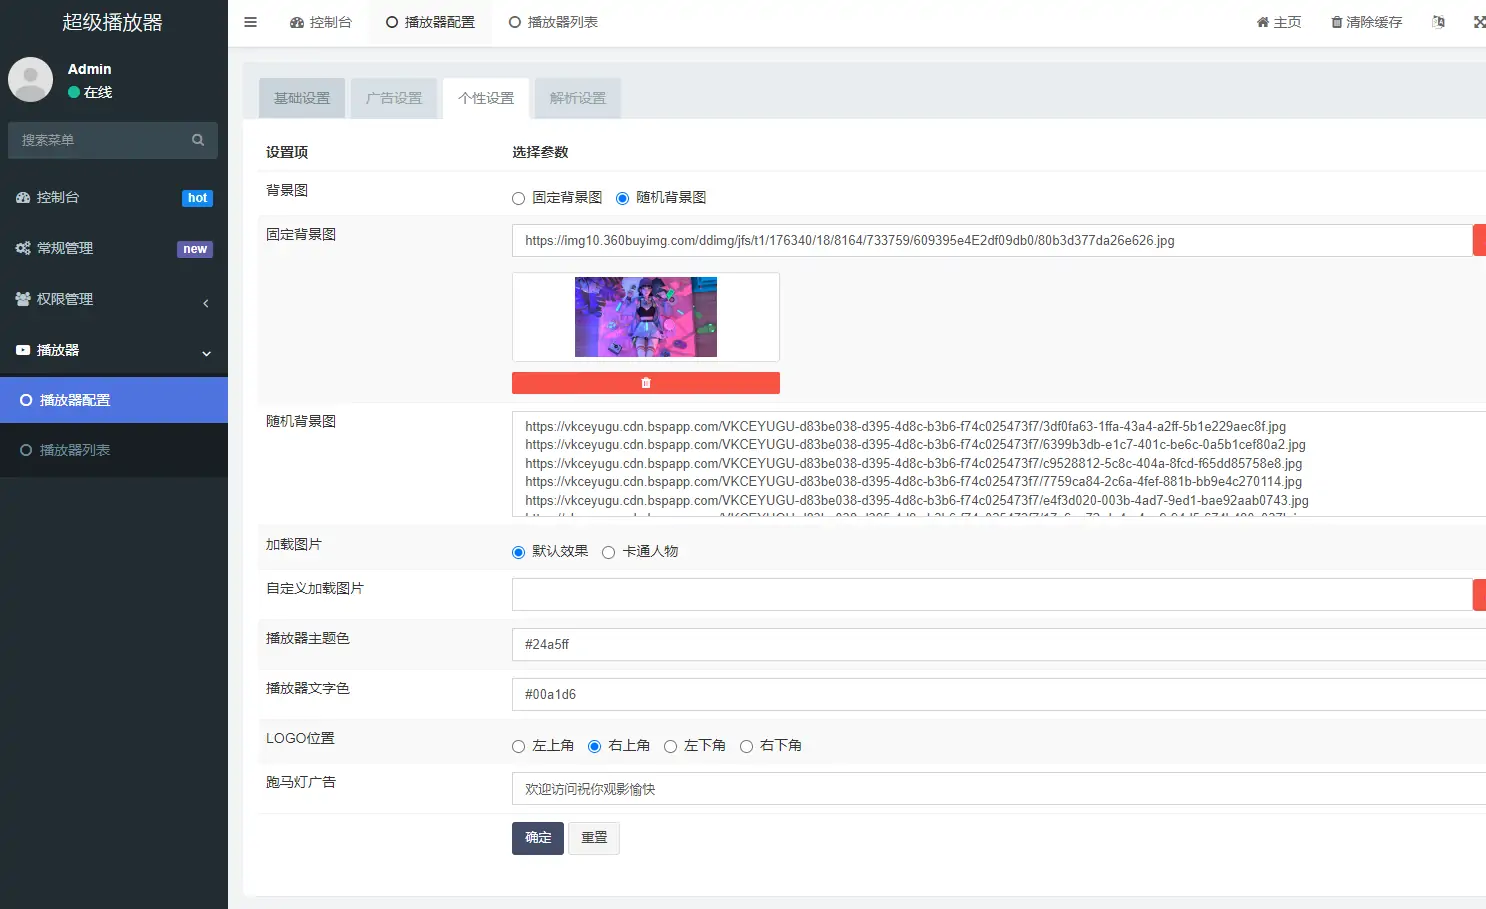Click the search magnifier in sidebar search box
The image size is (1486, 909).
(197, 140)
